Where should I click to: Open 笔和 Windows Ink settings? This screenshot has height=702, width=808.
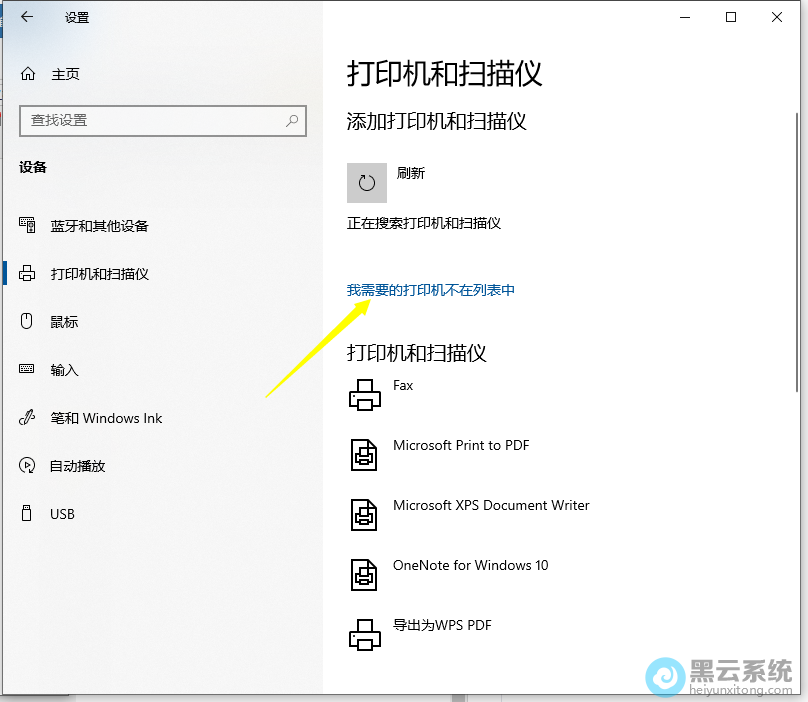106,418
